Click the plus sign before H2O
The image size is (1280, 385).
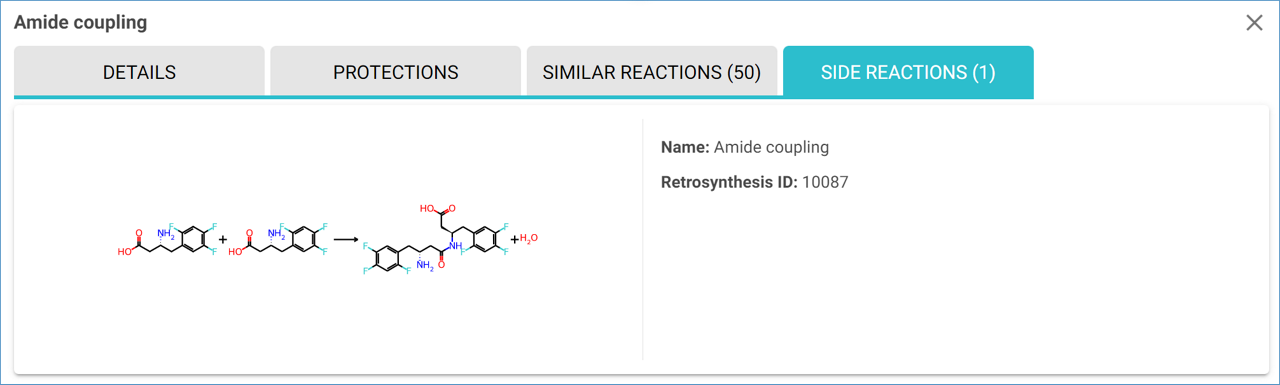[515, 240]
